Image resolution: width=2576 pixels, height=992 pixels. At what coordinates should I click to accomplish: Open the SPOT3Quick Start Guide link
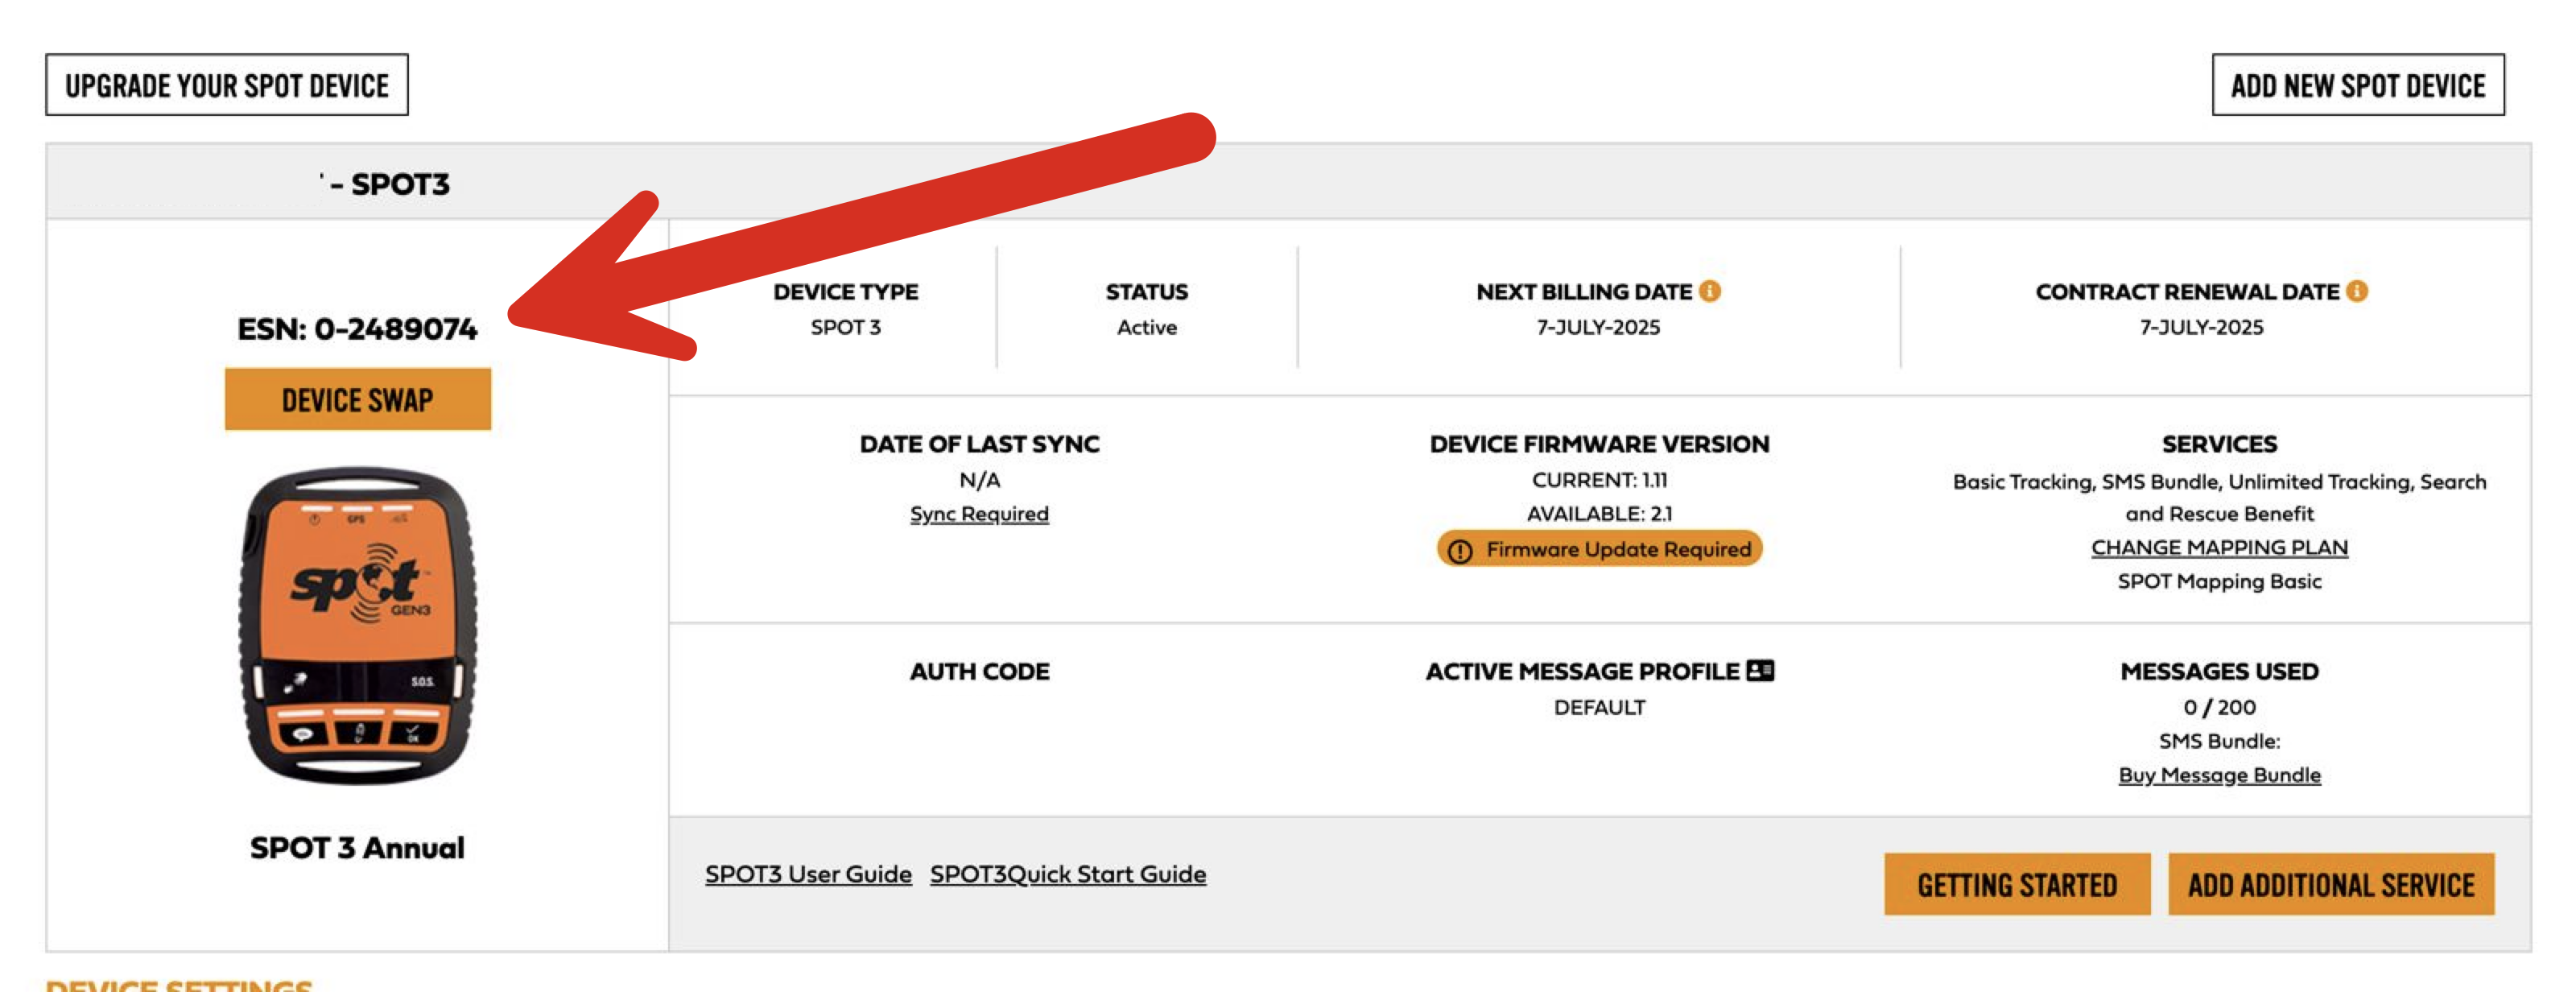(x=1068, y=875)
